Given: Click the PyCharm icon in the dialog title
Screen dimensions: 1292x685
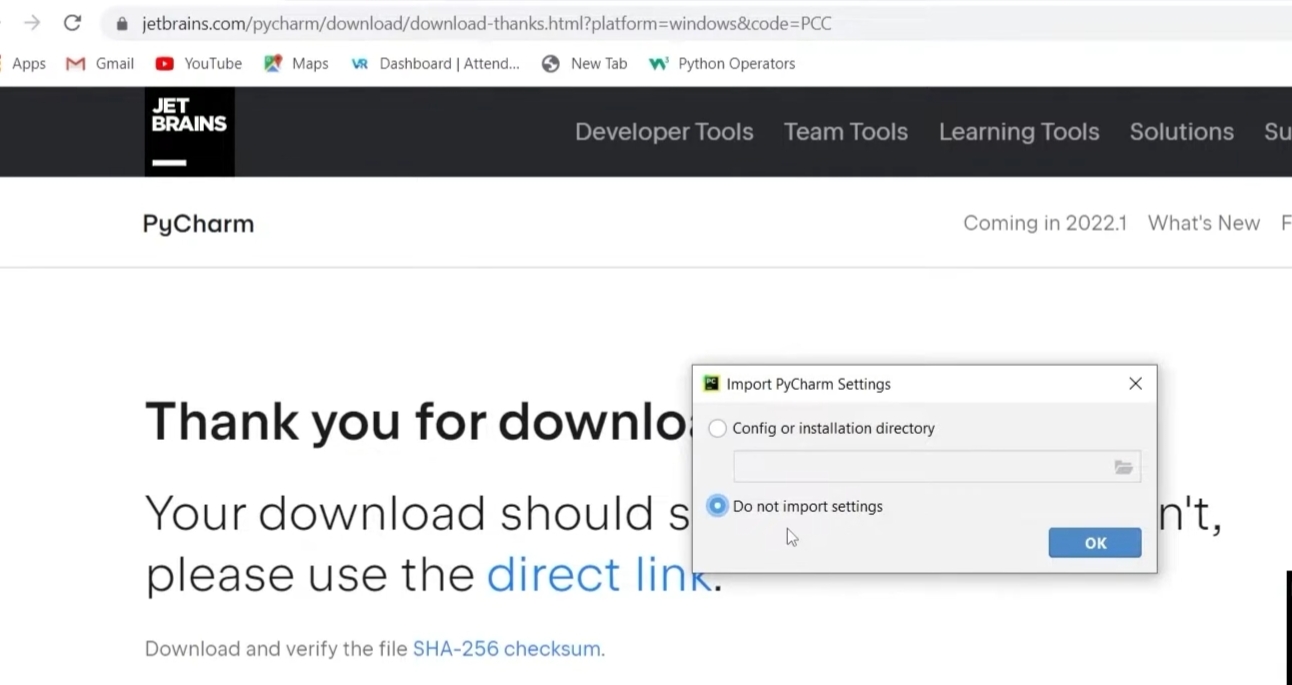Looking at the screenshot, I should pos(712,383).
